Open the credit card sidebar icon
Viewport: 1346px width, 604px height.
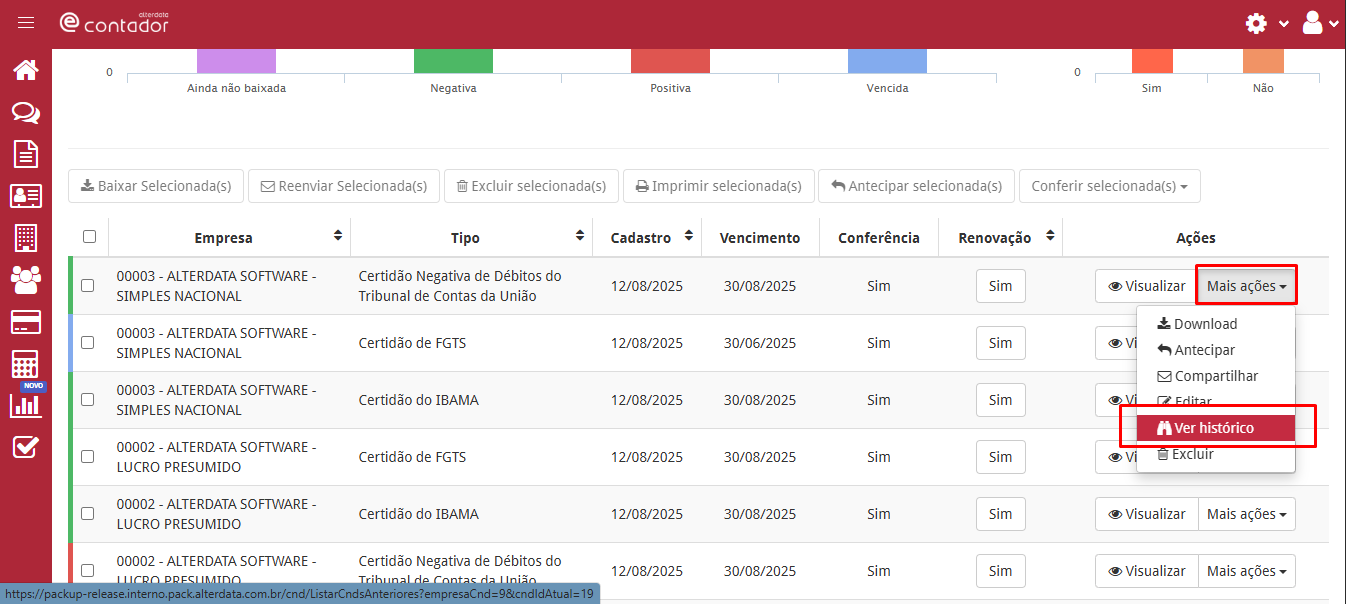tap(26, 322)
